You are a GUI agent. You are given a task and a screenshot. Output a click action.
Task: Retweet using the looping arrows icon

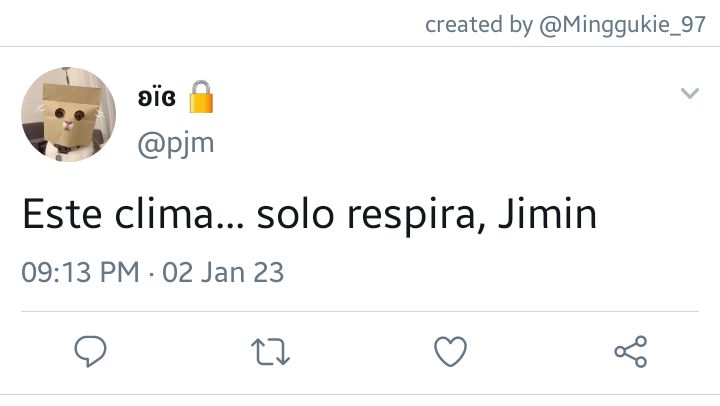pos(270,352)
